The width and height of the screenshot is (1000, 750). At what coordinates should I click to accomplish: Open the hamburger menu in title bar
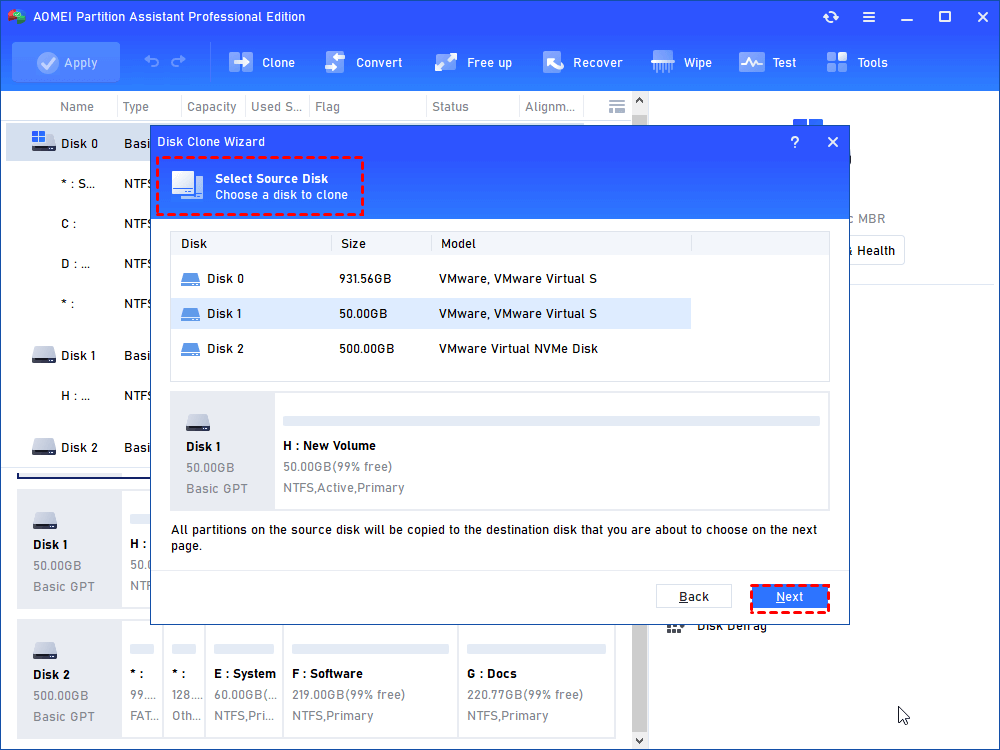(869, 17)
